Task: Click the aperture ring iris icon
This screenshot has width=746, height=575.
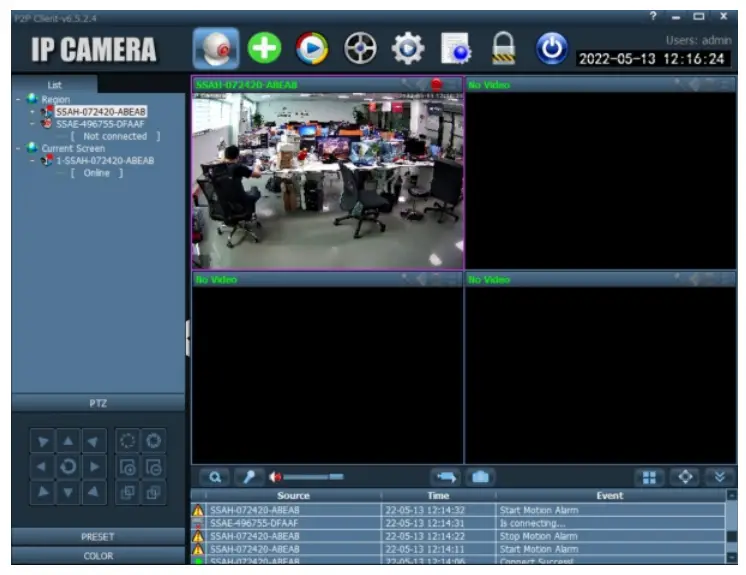Action: tap(154, 441)
